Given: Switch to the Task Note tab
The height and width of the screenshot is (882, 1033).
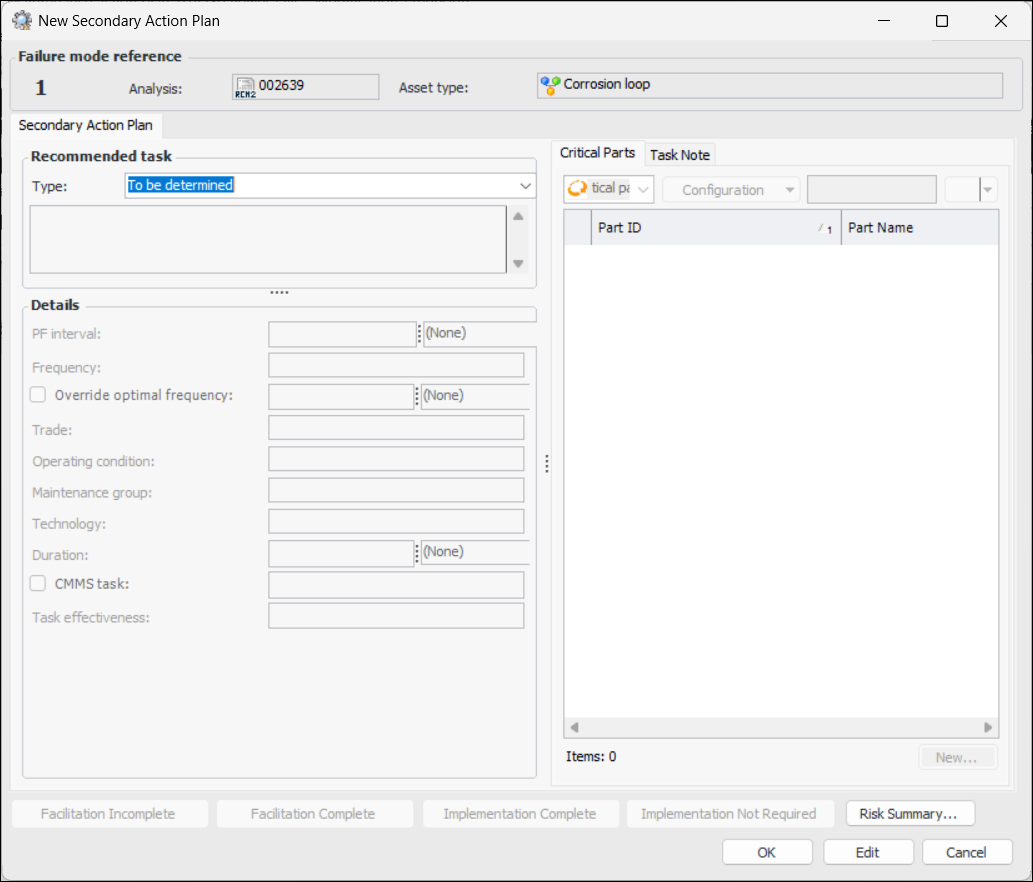Looking at the screenshot, I should pos(680,155).
